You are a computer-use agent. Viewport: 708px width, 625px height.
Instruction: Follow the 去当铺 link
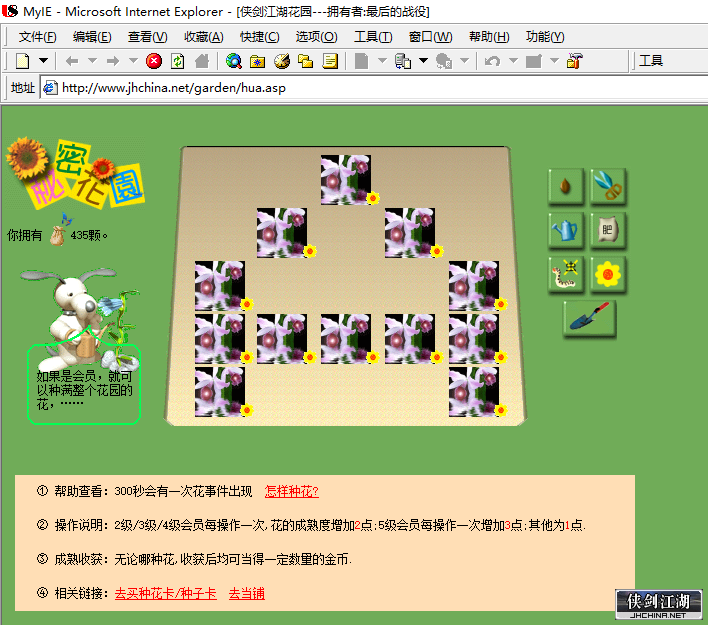247,593
